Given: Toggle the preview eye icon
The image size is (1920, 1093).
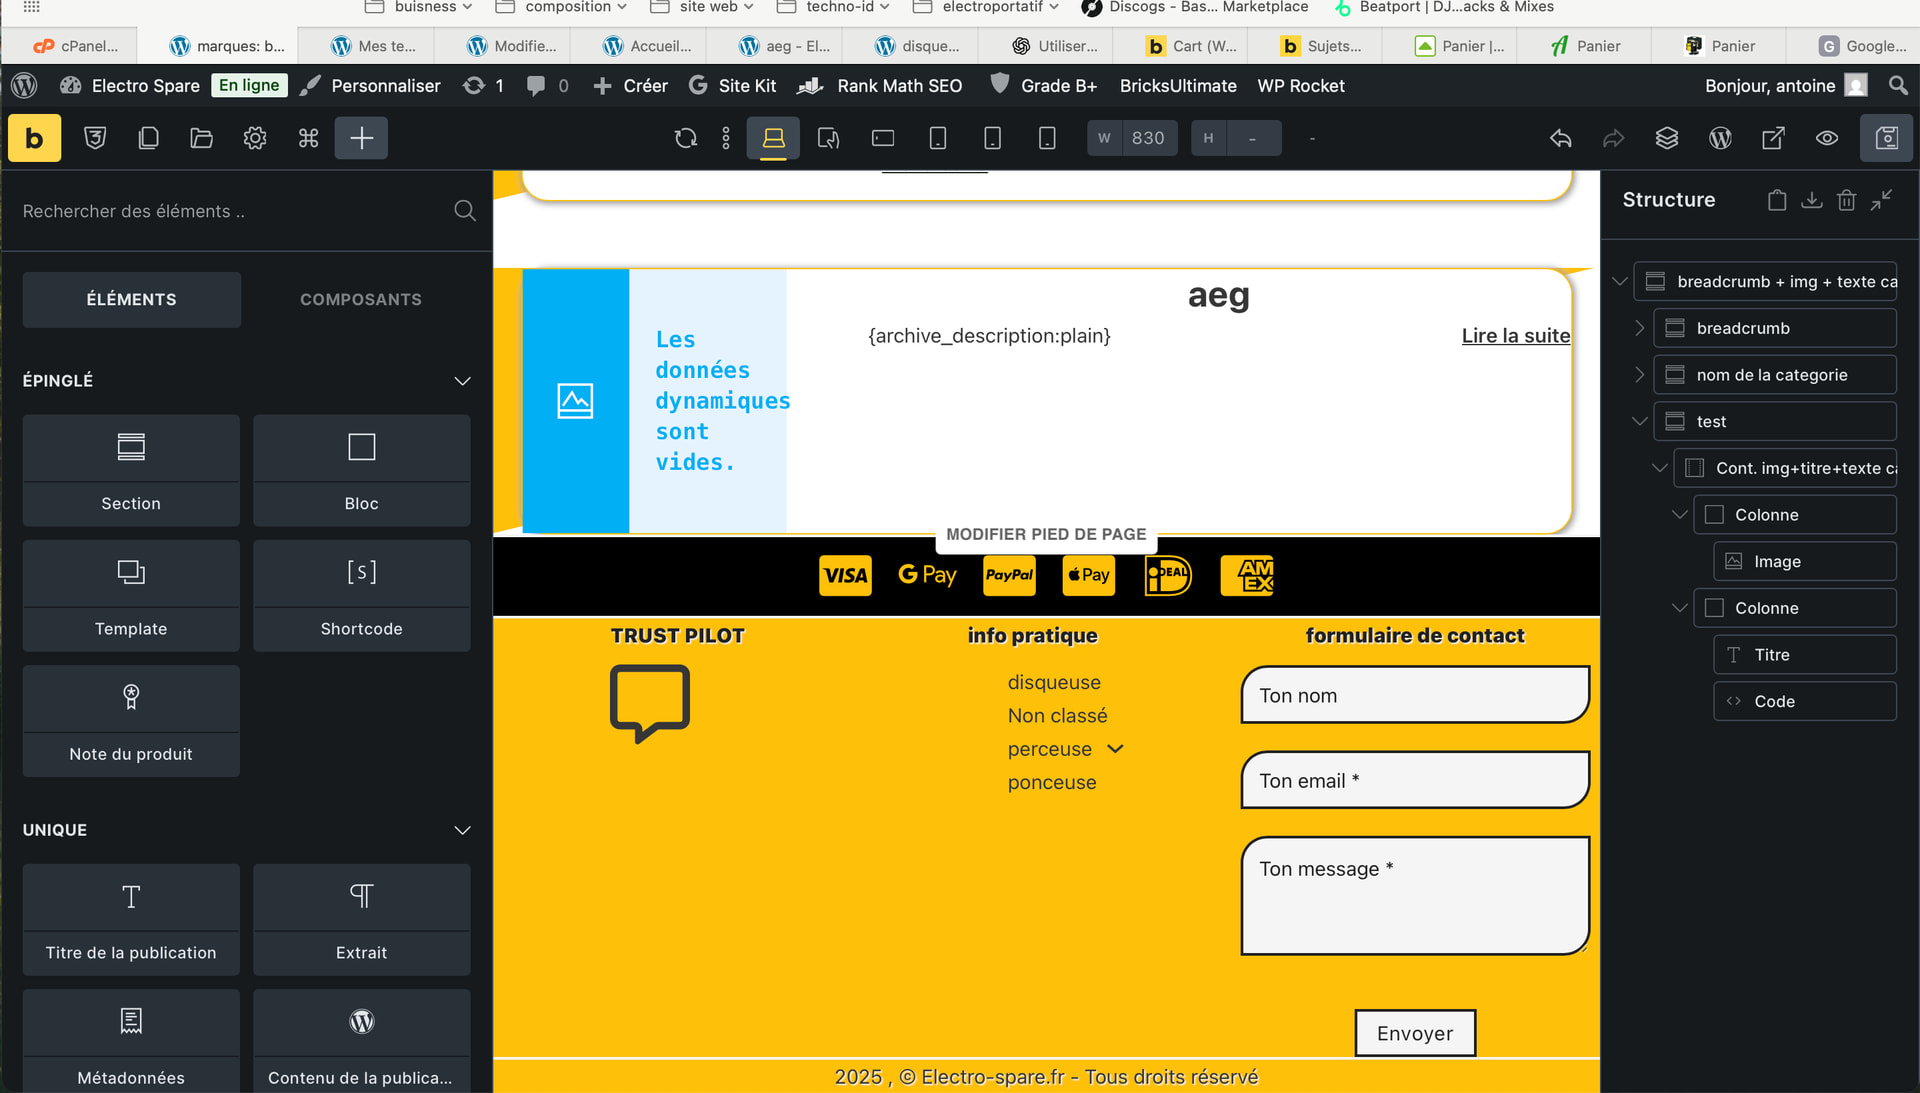Looking at the screenshot, I should click(1826, 138).
